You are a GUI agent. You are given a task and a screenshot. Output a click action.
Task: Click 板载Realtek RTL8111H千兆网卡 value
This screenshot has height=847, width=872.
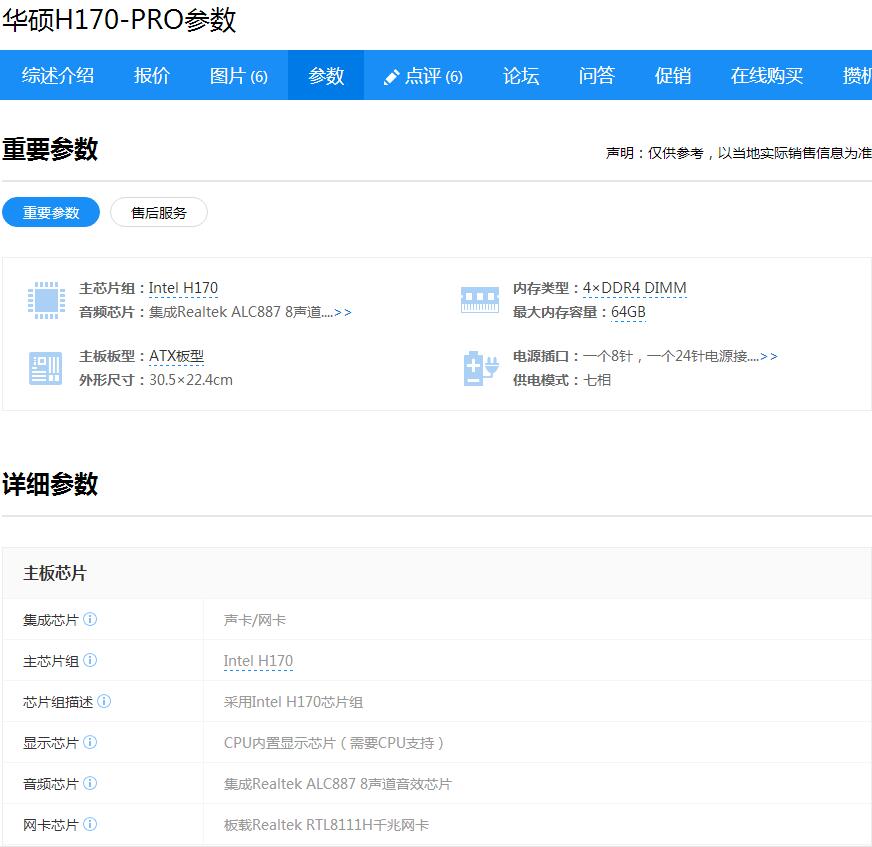tap(326, 825)
